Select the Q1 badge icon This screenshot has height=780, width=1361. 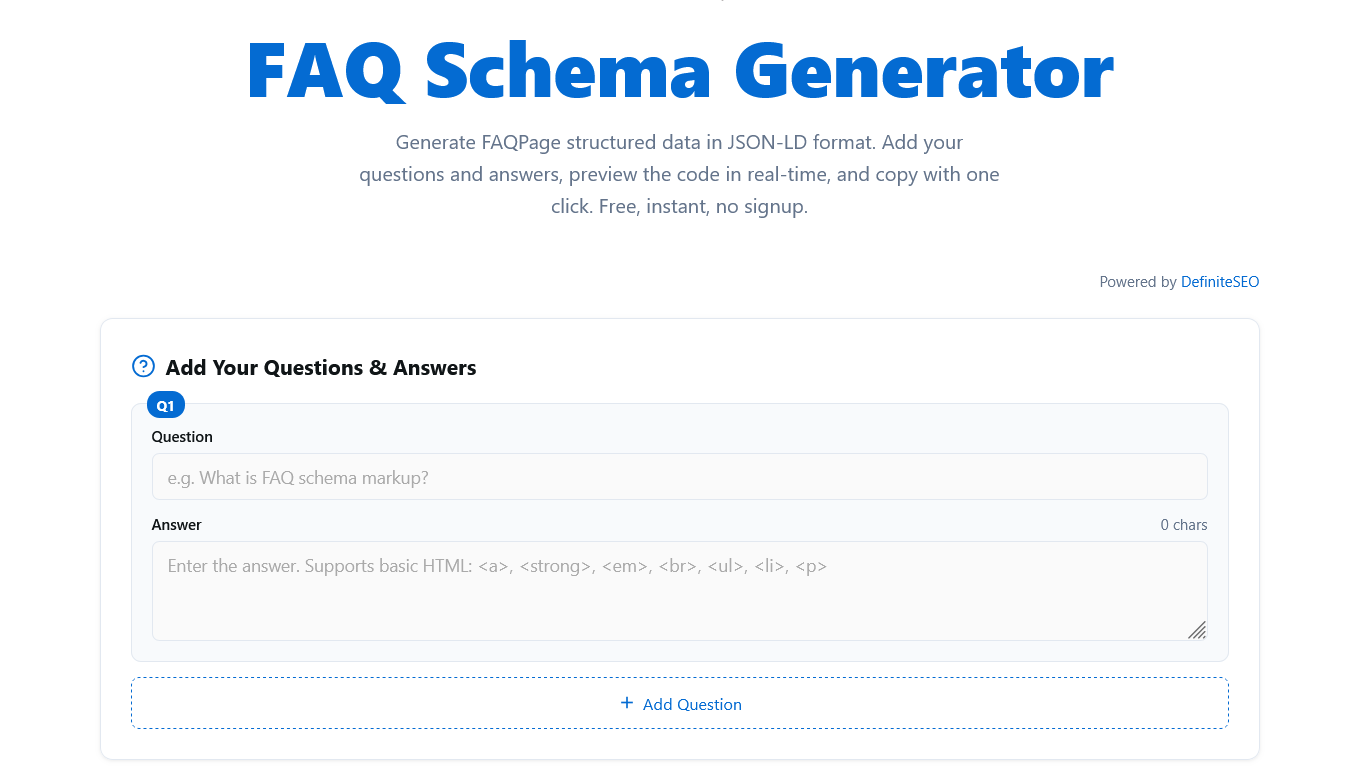coord(165,404)
